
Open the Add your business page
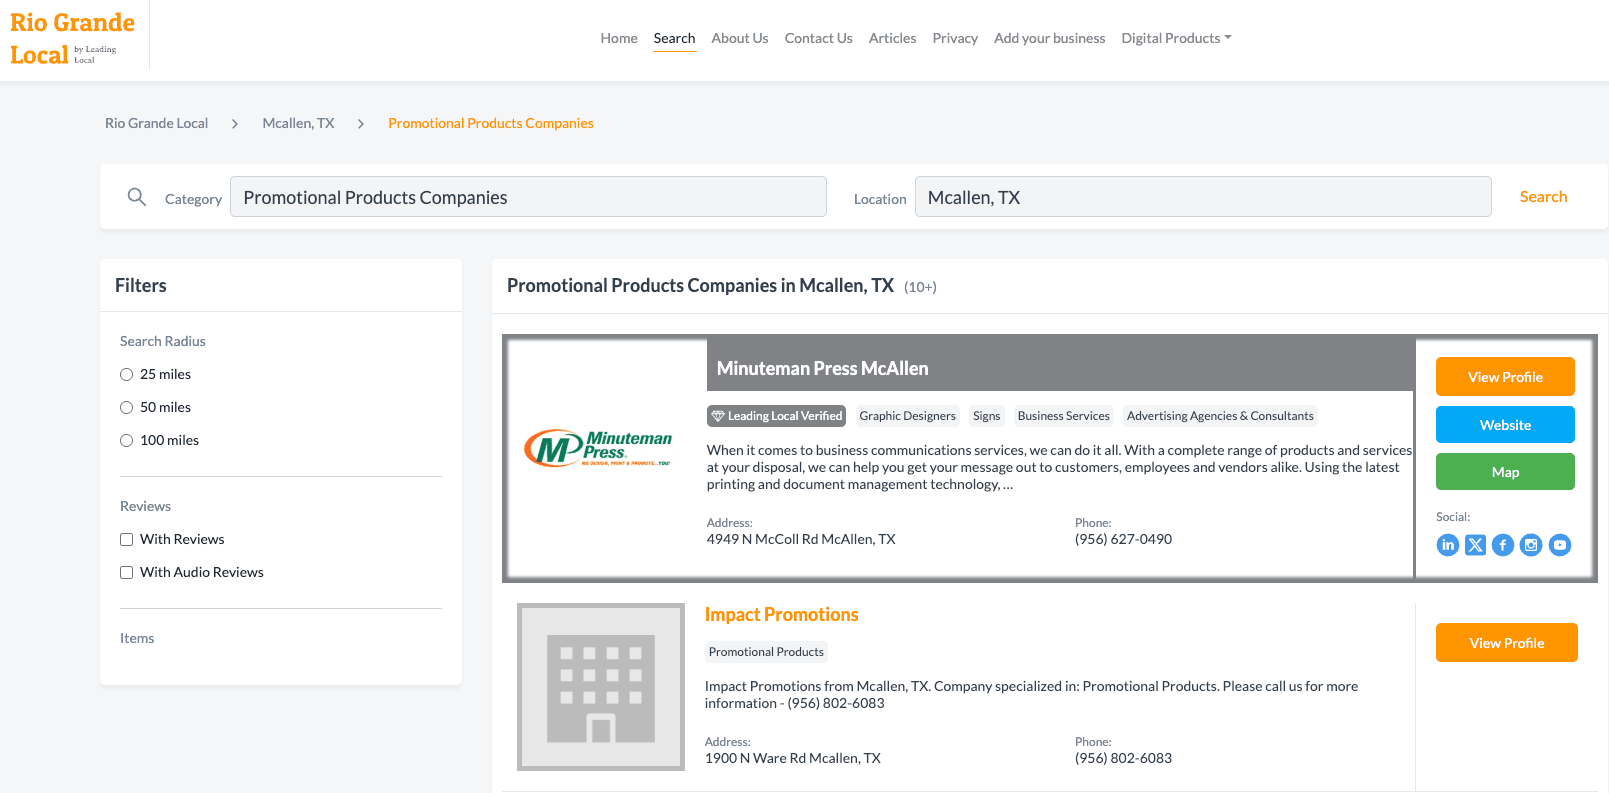(1049, 38)
